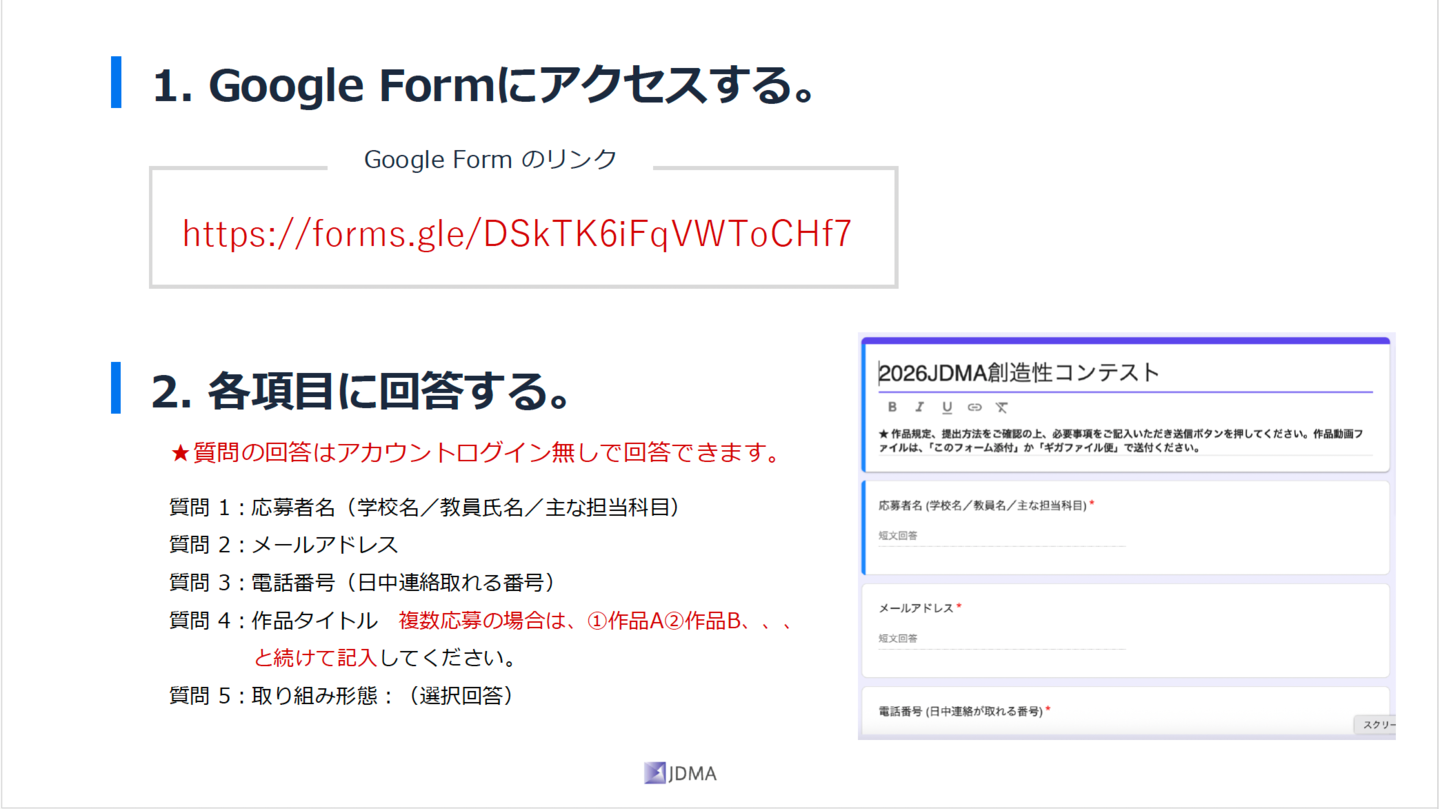Click the メールアドレス short answer field
The width and height of the screenshot is (1440, 809).
[x=1001, y=638]
